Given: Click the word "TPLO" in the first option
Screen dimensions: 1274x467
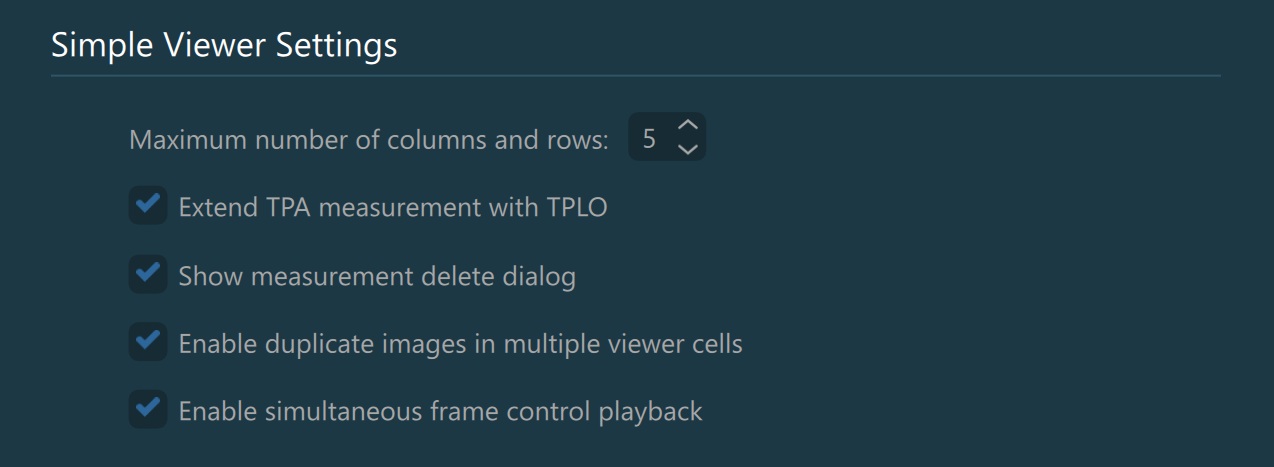Looking at the screenshot, I should [x=577, y=207].
